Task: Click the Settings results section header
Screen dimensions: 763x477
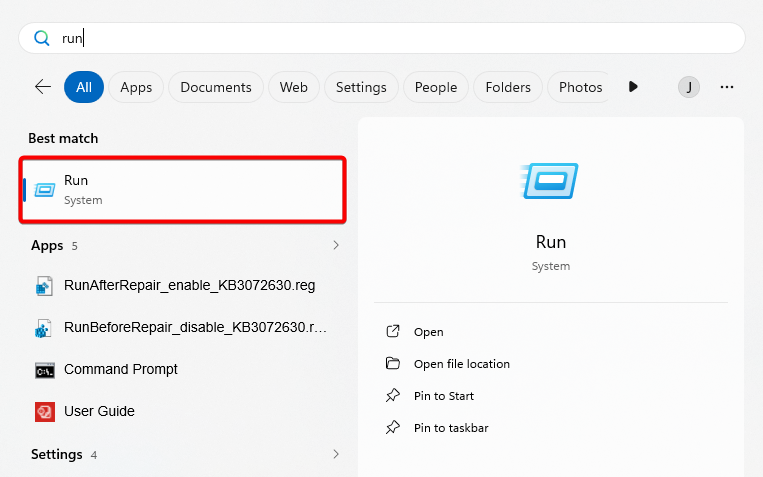Action: pos(56,454)
